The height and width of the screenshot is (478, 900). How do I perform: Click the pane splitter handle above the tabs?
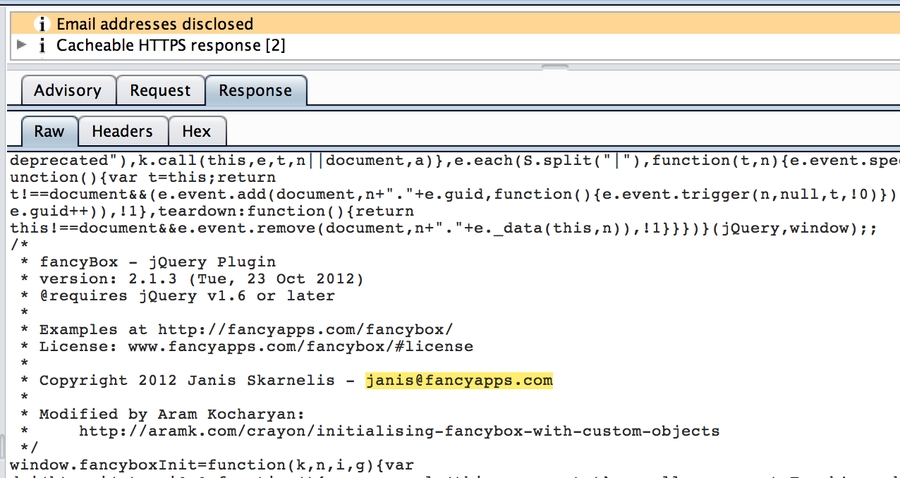552,67
